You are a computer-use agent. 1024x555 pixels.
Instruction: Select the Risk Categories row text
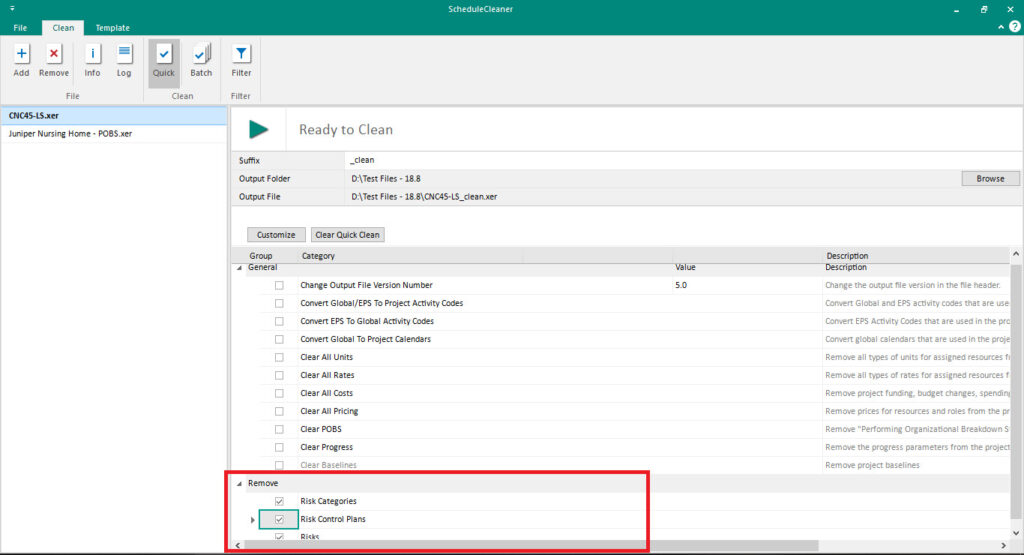[x=328, y=501]
